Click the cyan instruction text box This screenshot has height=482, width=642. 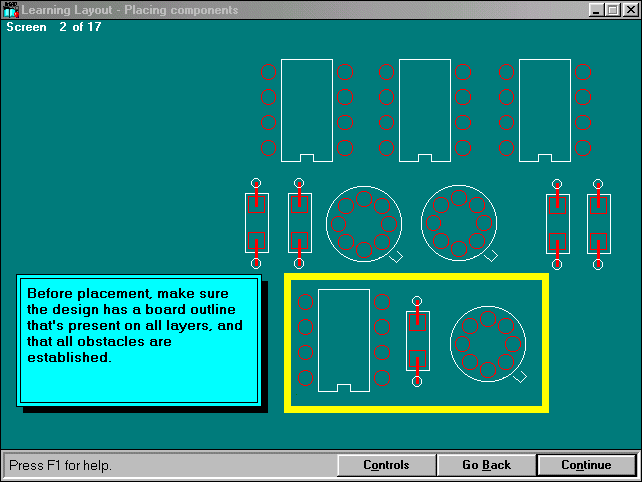point(138,340)
